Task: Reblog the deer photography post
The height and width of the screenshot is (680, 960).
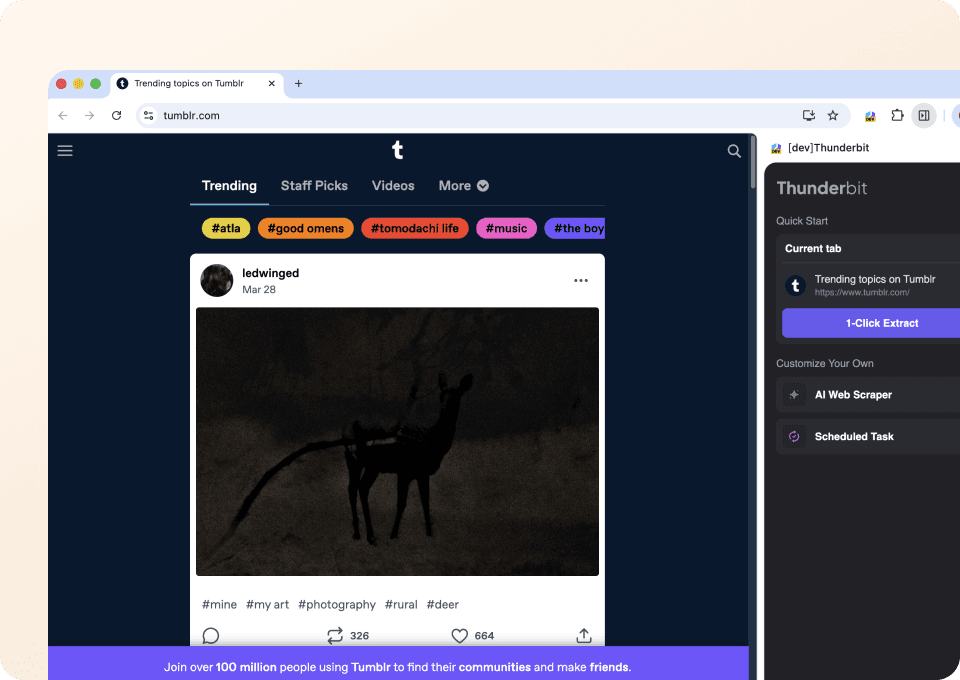Action: click(x=333, y=635)
